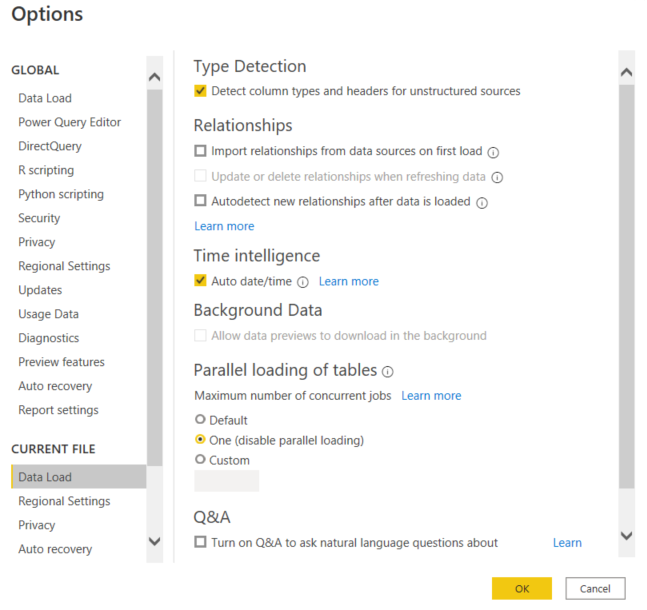The height and width of the screenshot is (610, 647).
Task: Click the Learn link in Q&A section
Action: [567, 543]
